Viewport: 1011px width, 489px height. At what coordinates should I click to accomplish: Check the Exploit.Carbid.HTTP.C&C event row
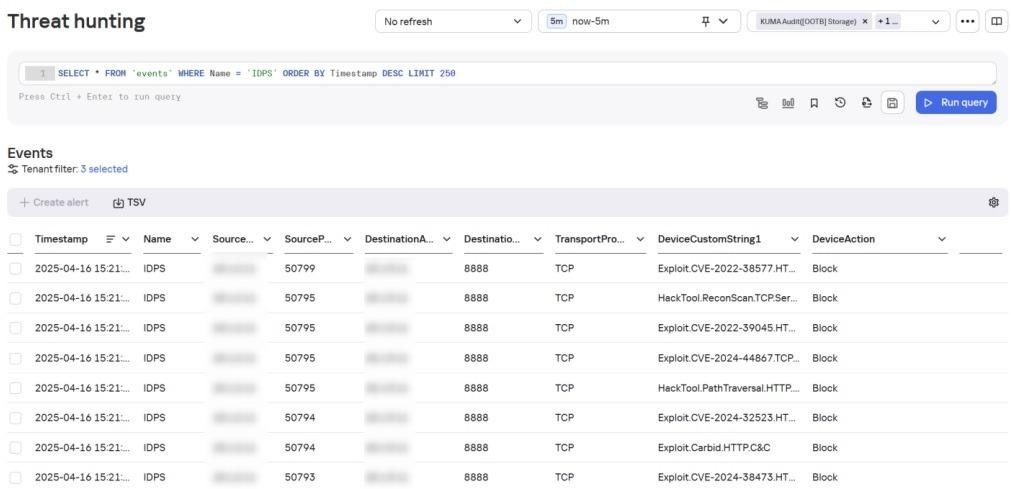[x=15, y=448]
